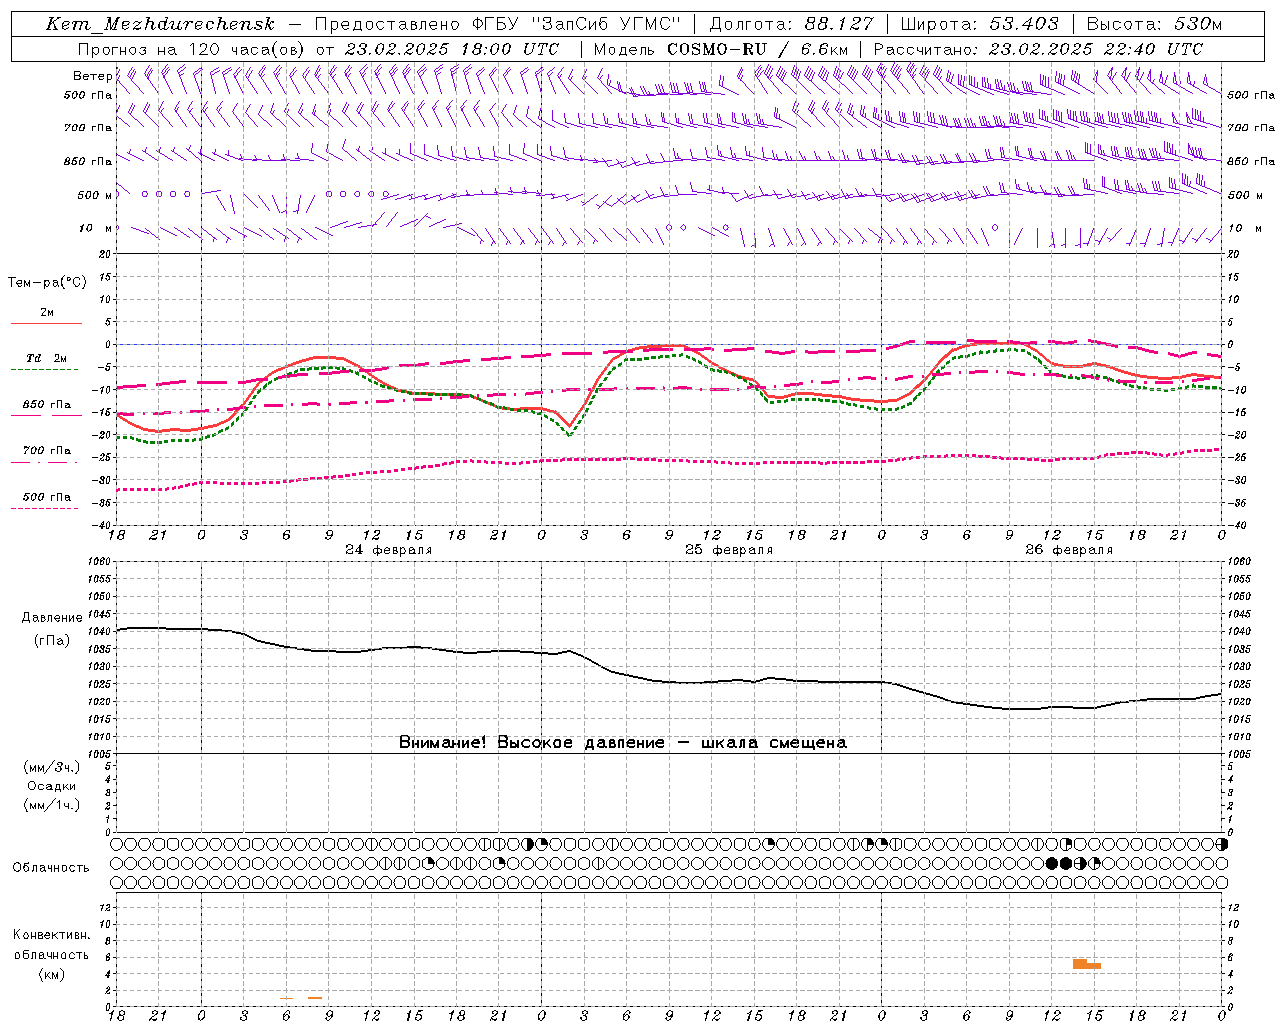
Task: Click the '(км)' convective height unit label
Action: 51,974
